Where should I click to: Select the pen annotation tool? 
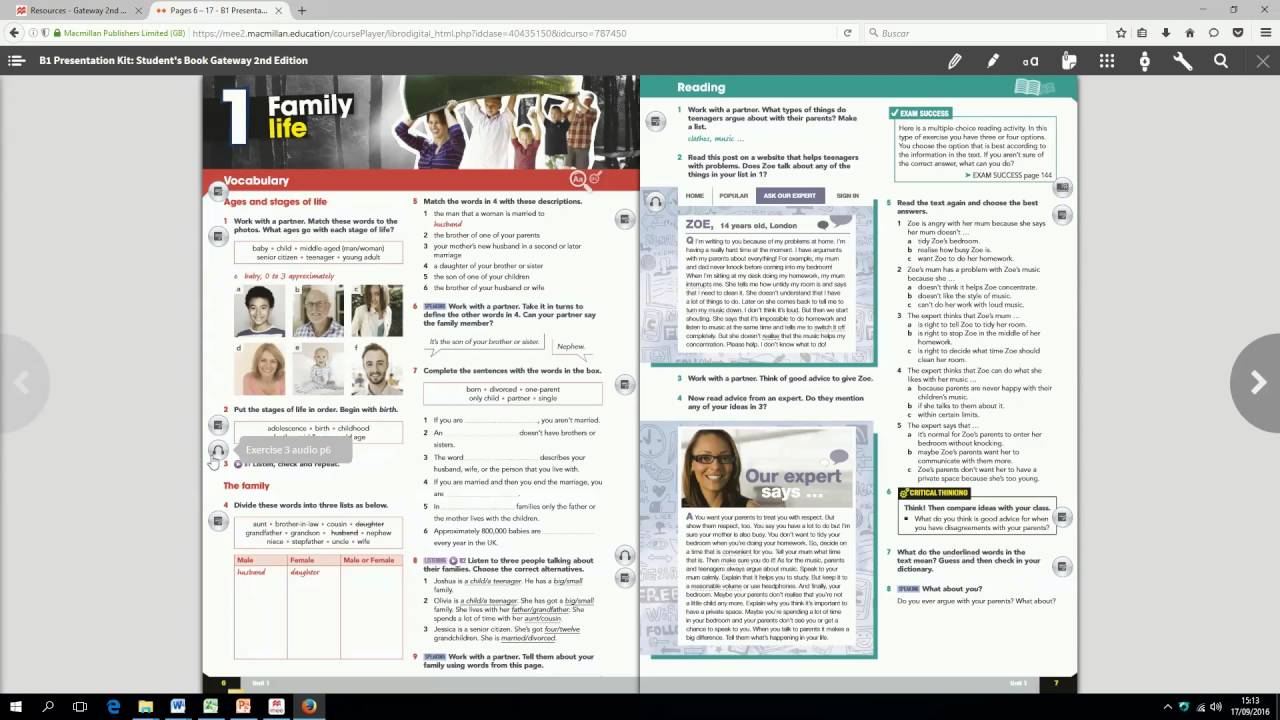pos(954,61)
